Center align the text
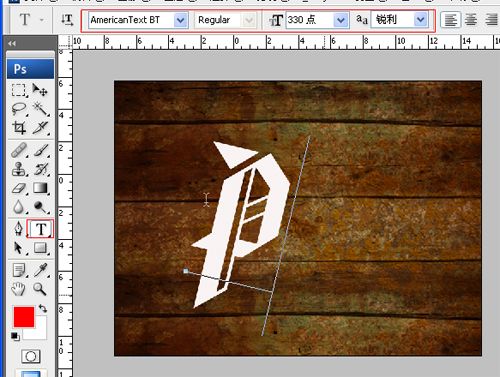Screen dimensions: 500x377 coord(471,20)
